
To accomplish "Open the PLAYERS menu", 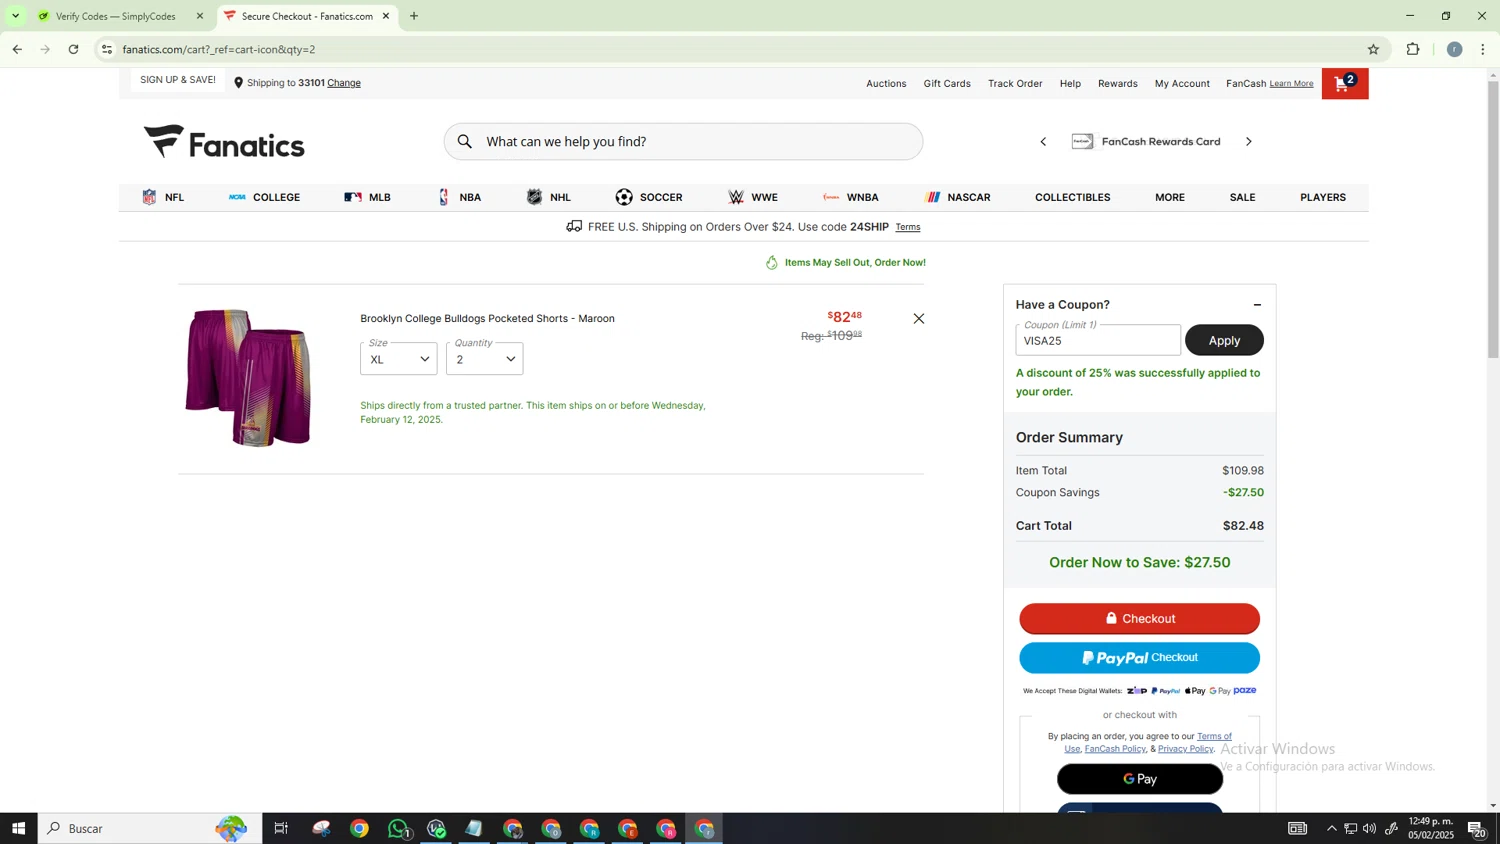I will pos(1322,198).
